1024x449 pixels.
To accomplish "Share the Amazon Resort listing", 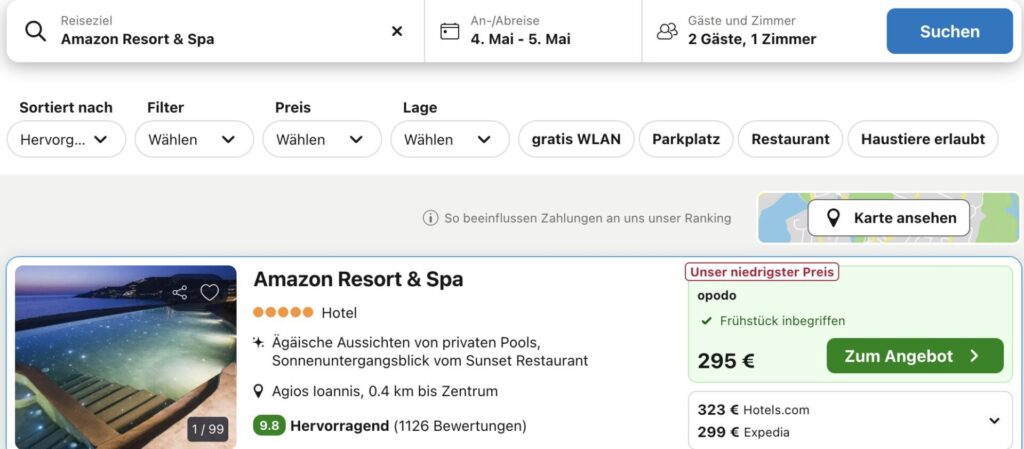I will point(180,292).
